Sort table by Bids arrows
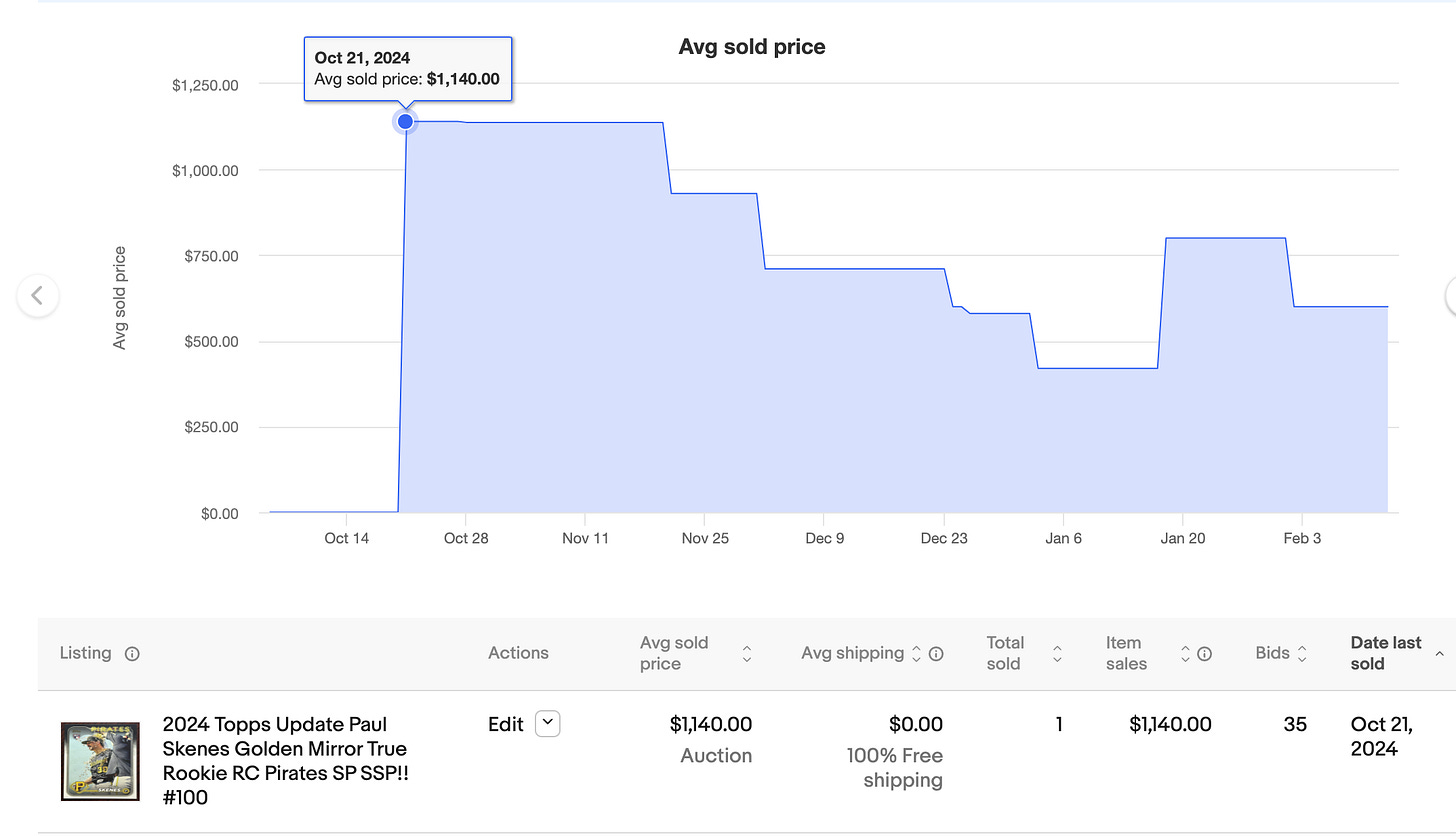Screen dimensions: 1456x836 coord(1302,654)
